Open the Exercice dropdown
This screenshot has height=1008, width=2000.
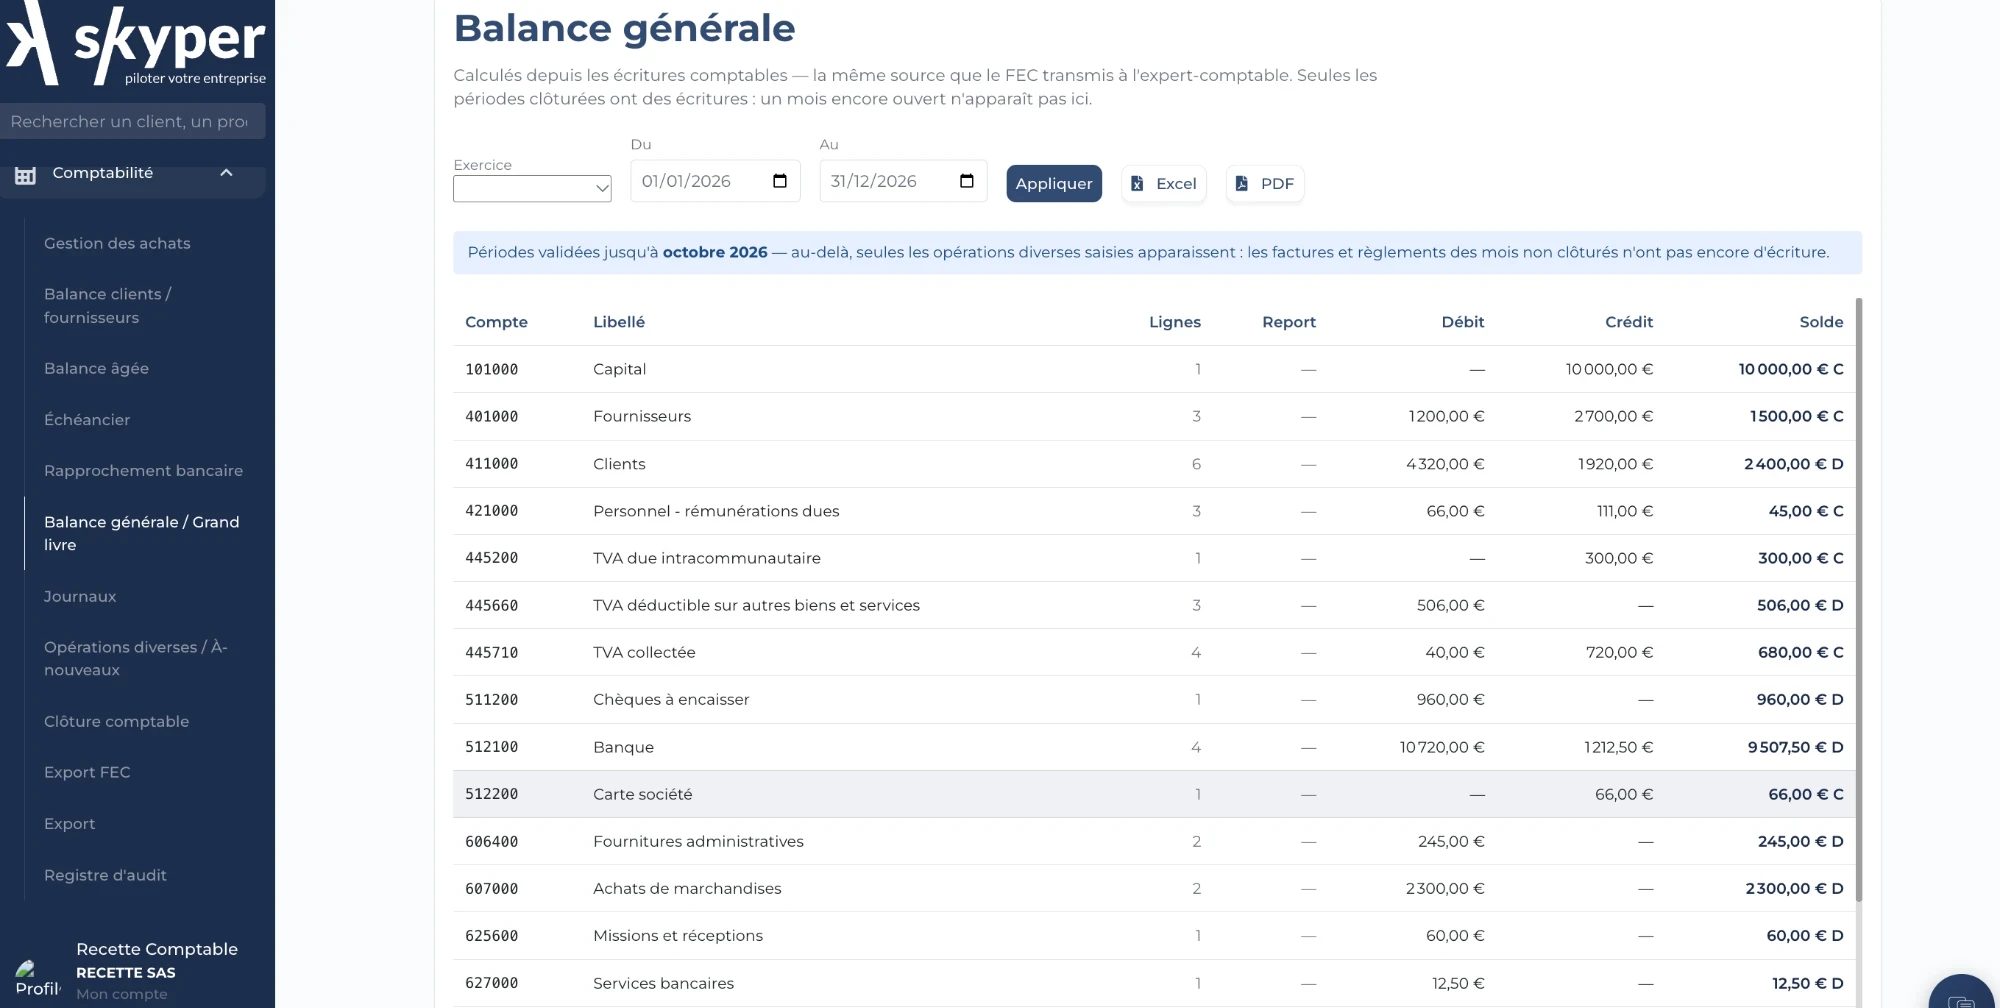(532, 188)
